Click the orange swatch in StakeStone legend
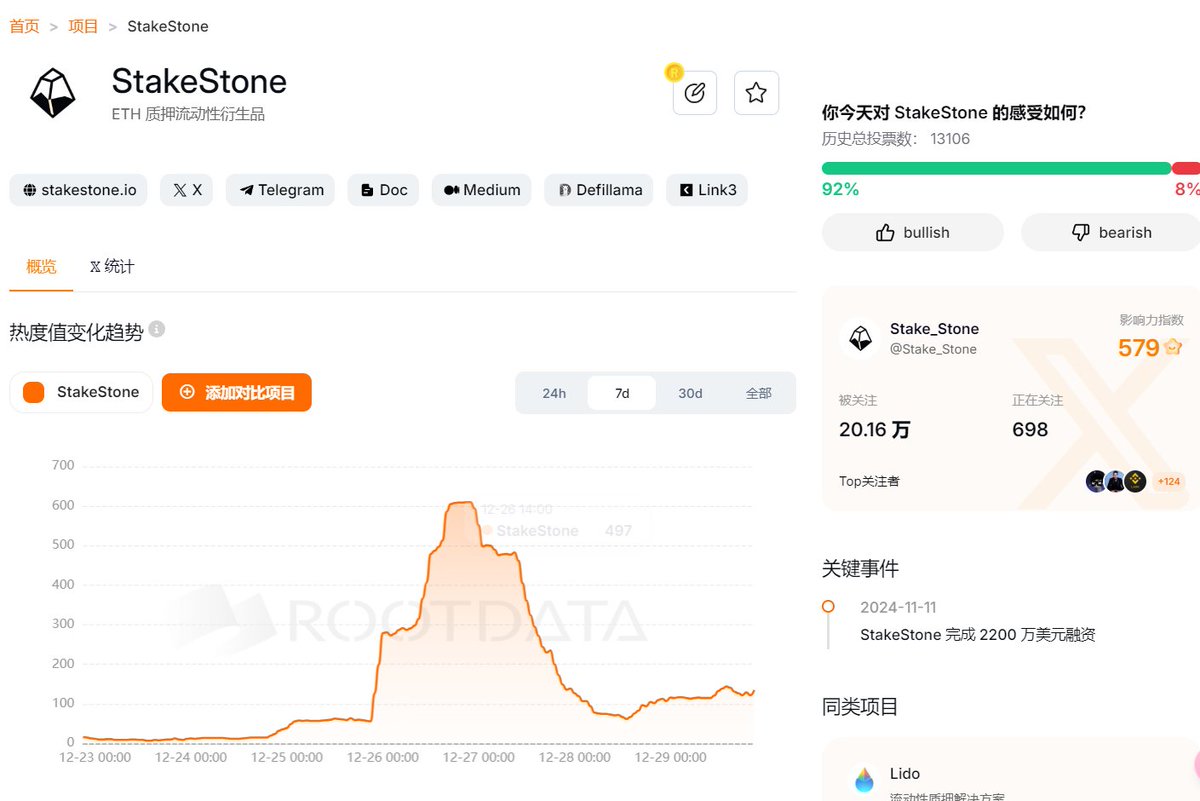1200x801 pixels. point(34,392)
